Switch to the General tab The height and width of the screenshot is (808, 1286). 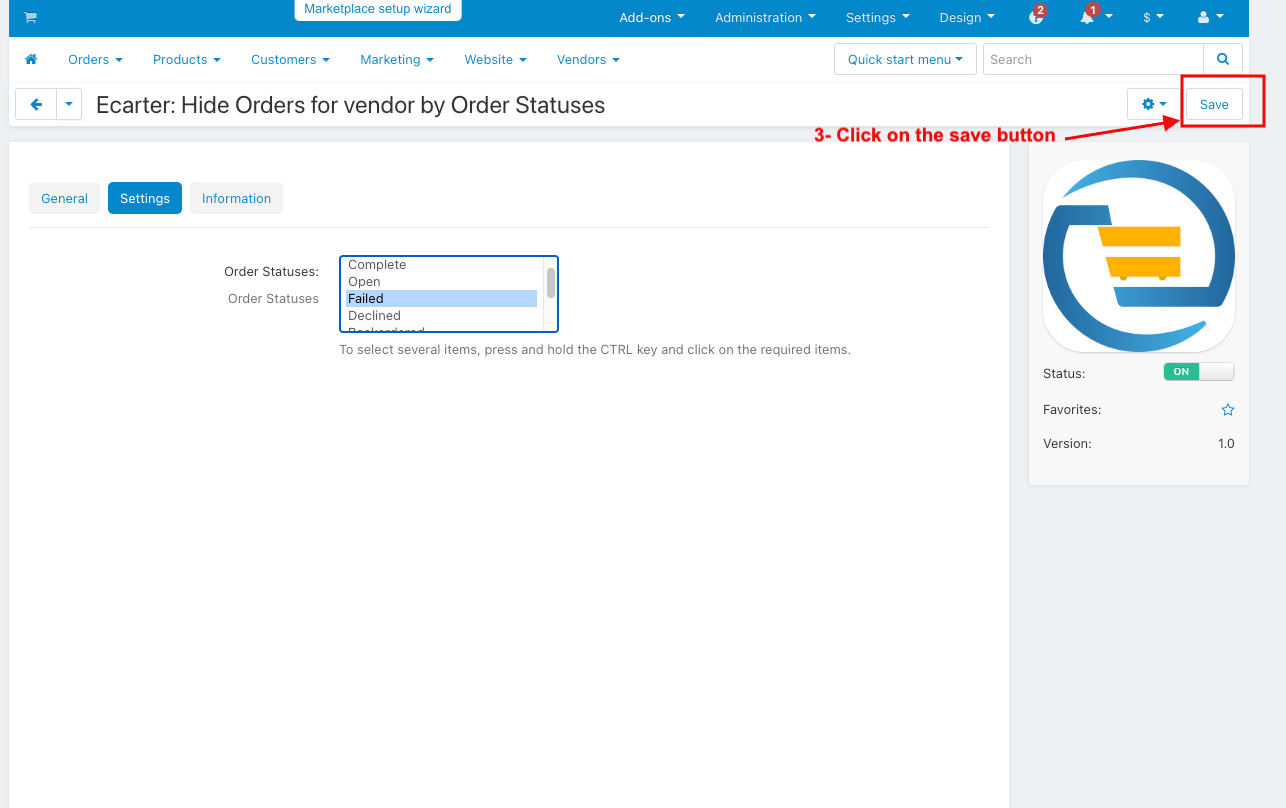(x=64, y=198)
